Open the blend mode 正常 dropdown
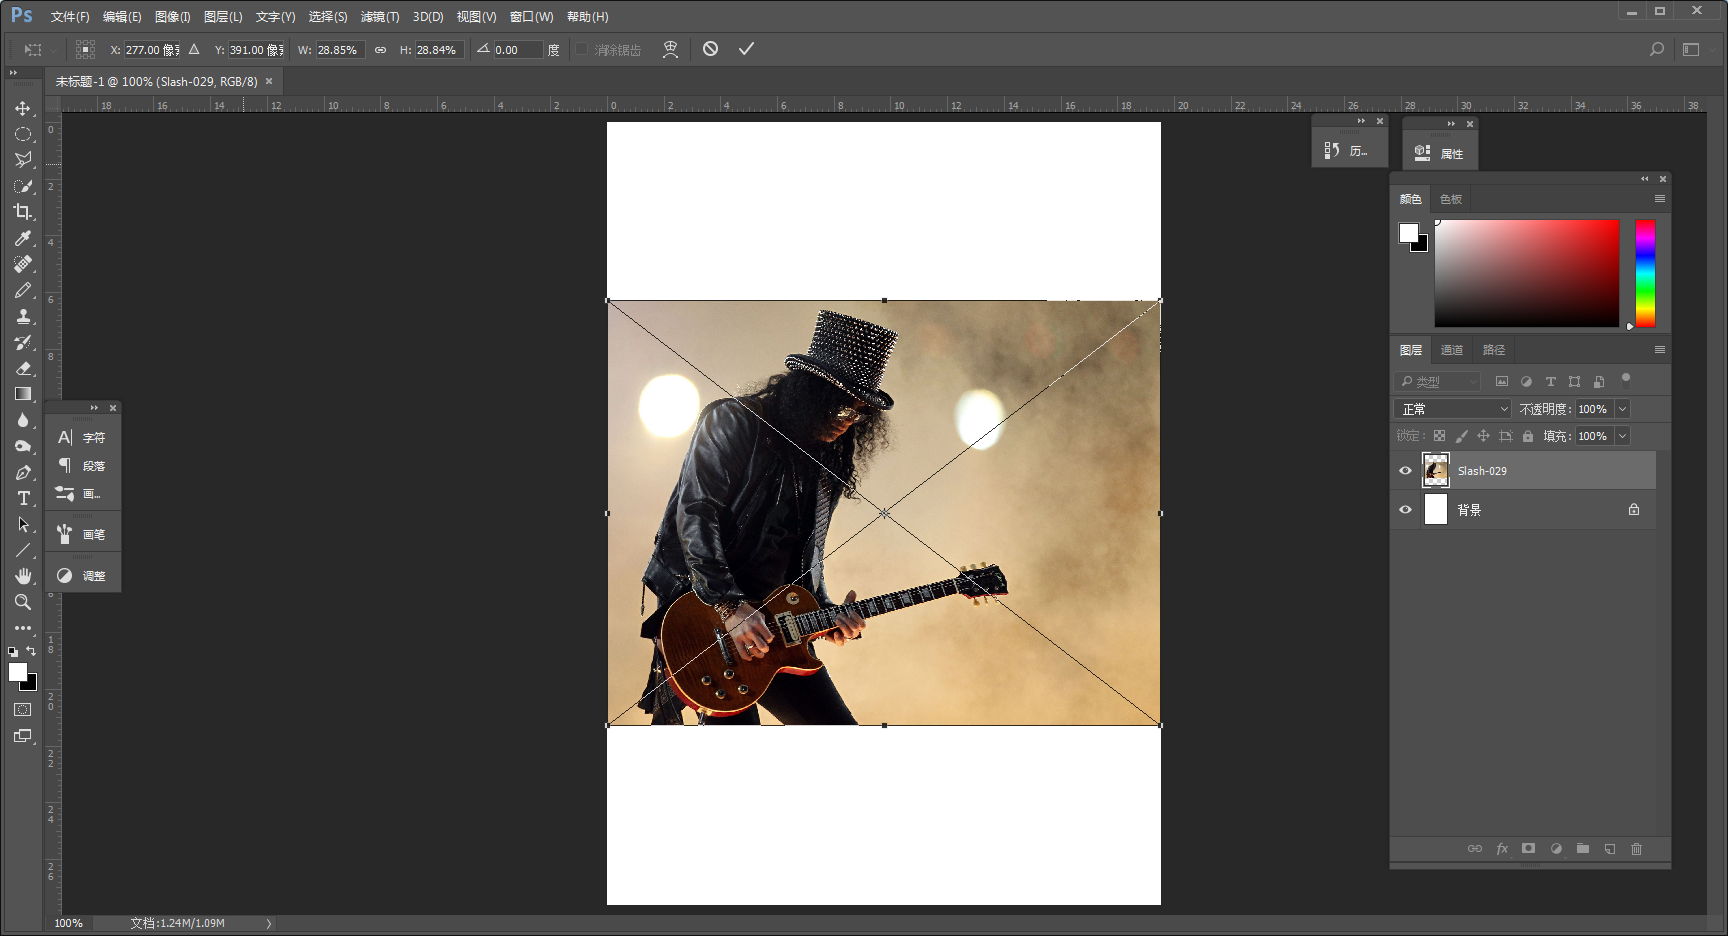This screenshot has height=936, width=1728. click(x=1453, y=409)
